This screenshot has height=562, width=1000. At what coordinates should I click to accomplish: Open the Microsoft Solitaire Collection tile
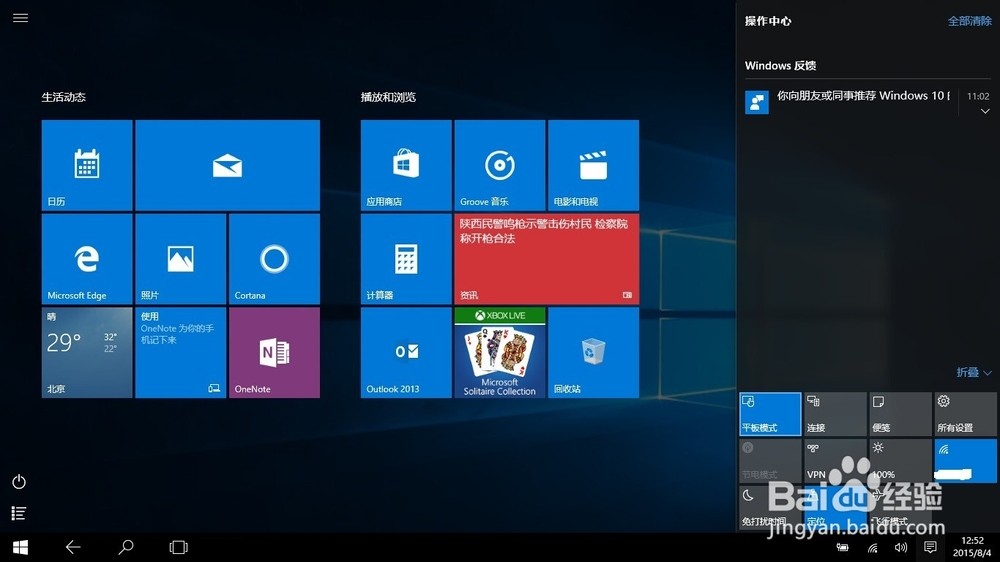(x=500, y=353)
